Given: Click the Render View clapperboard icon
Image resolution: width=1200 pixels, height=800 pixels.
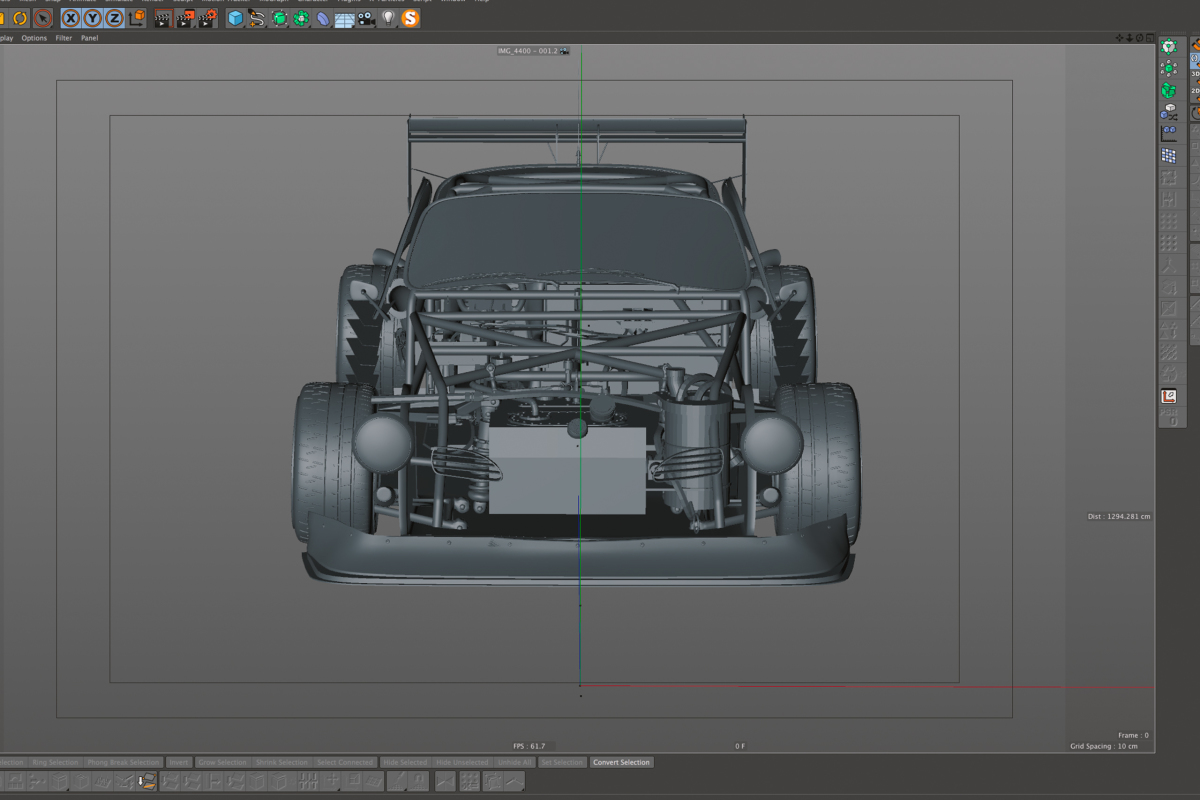Looking at the screenshot, I should (x=162, y=18).
